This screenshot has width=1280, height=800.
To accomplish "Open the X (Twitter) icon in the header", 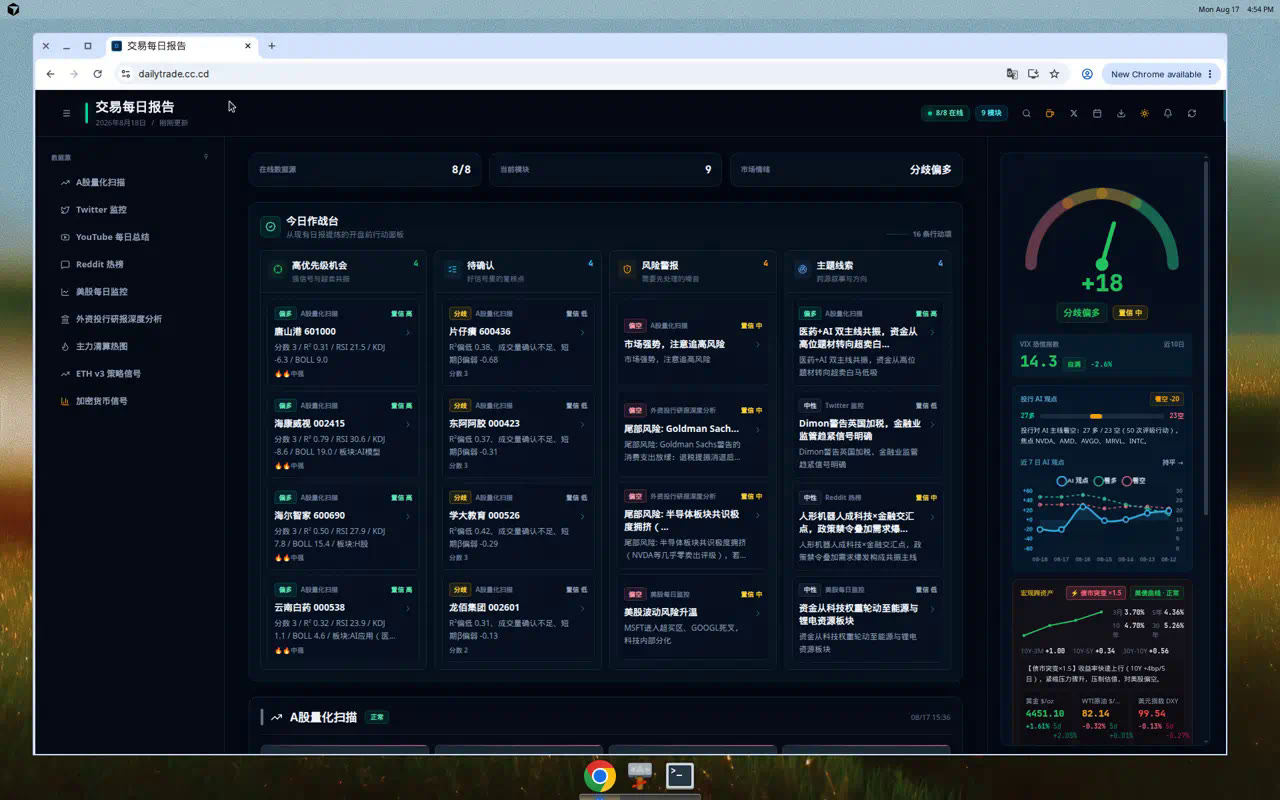I will (x=1074, y=113).
